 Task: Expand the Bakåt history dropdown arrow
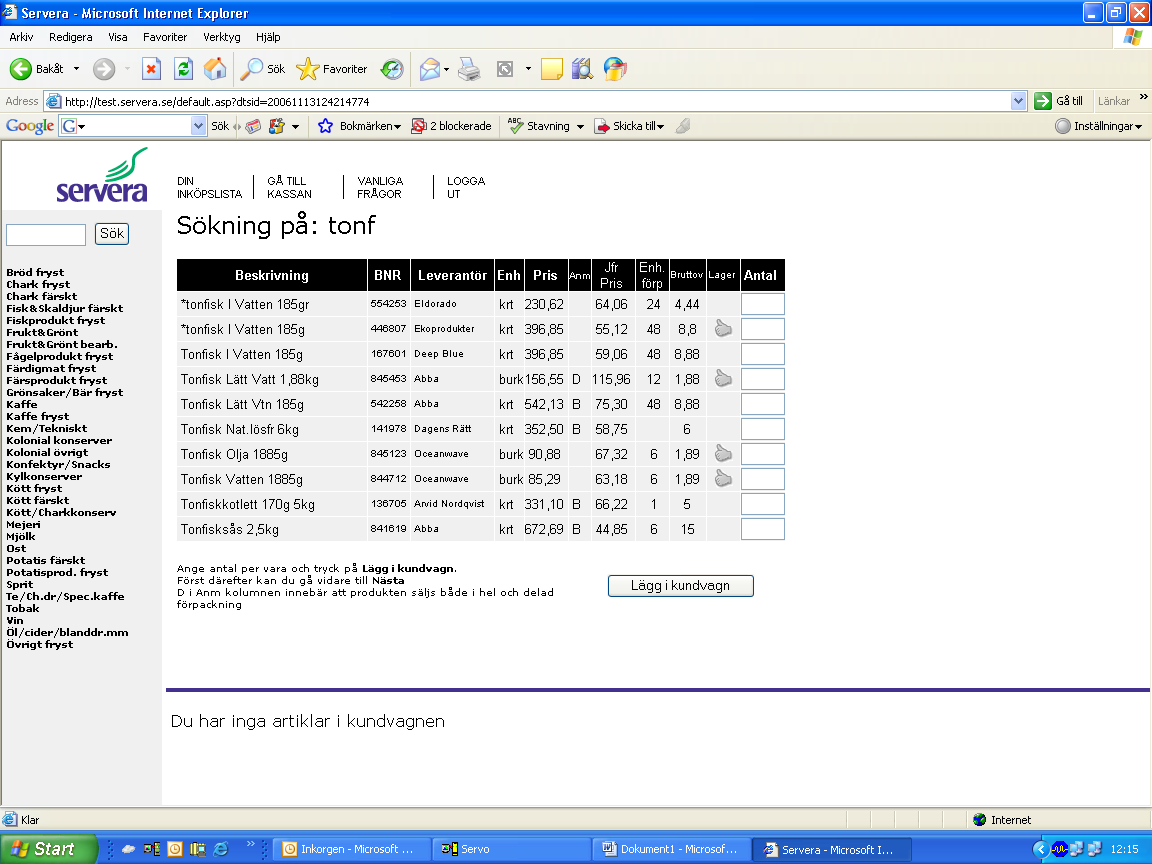pos(76,69)
